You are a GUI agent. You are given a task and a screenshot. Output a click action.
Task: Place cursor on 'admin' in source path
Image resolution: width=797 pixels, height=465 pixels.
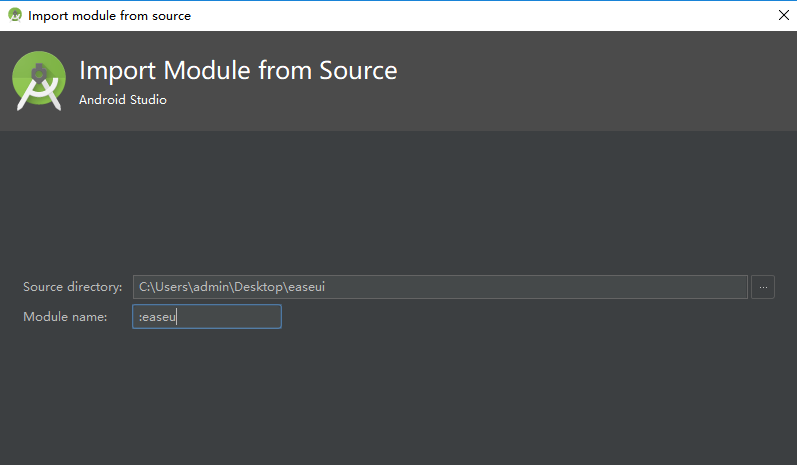211,287
